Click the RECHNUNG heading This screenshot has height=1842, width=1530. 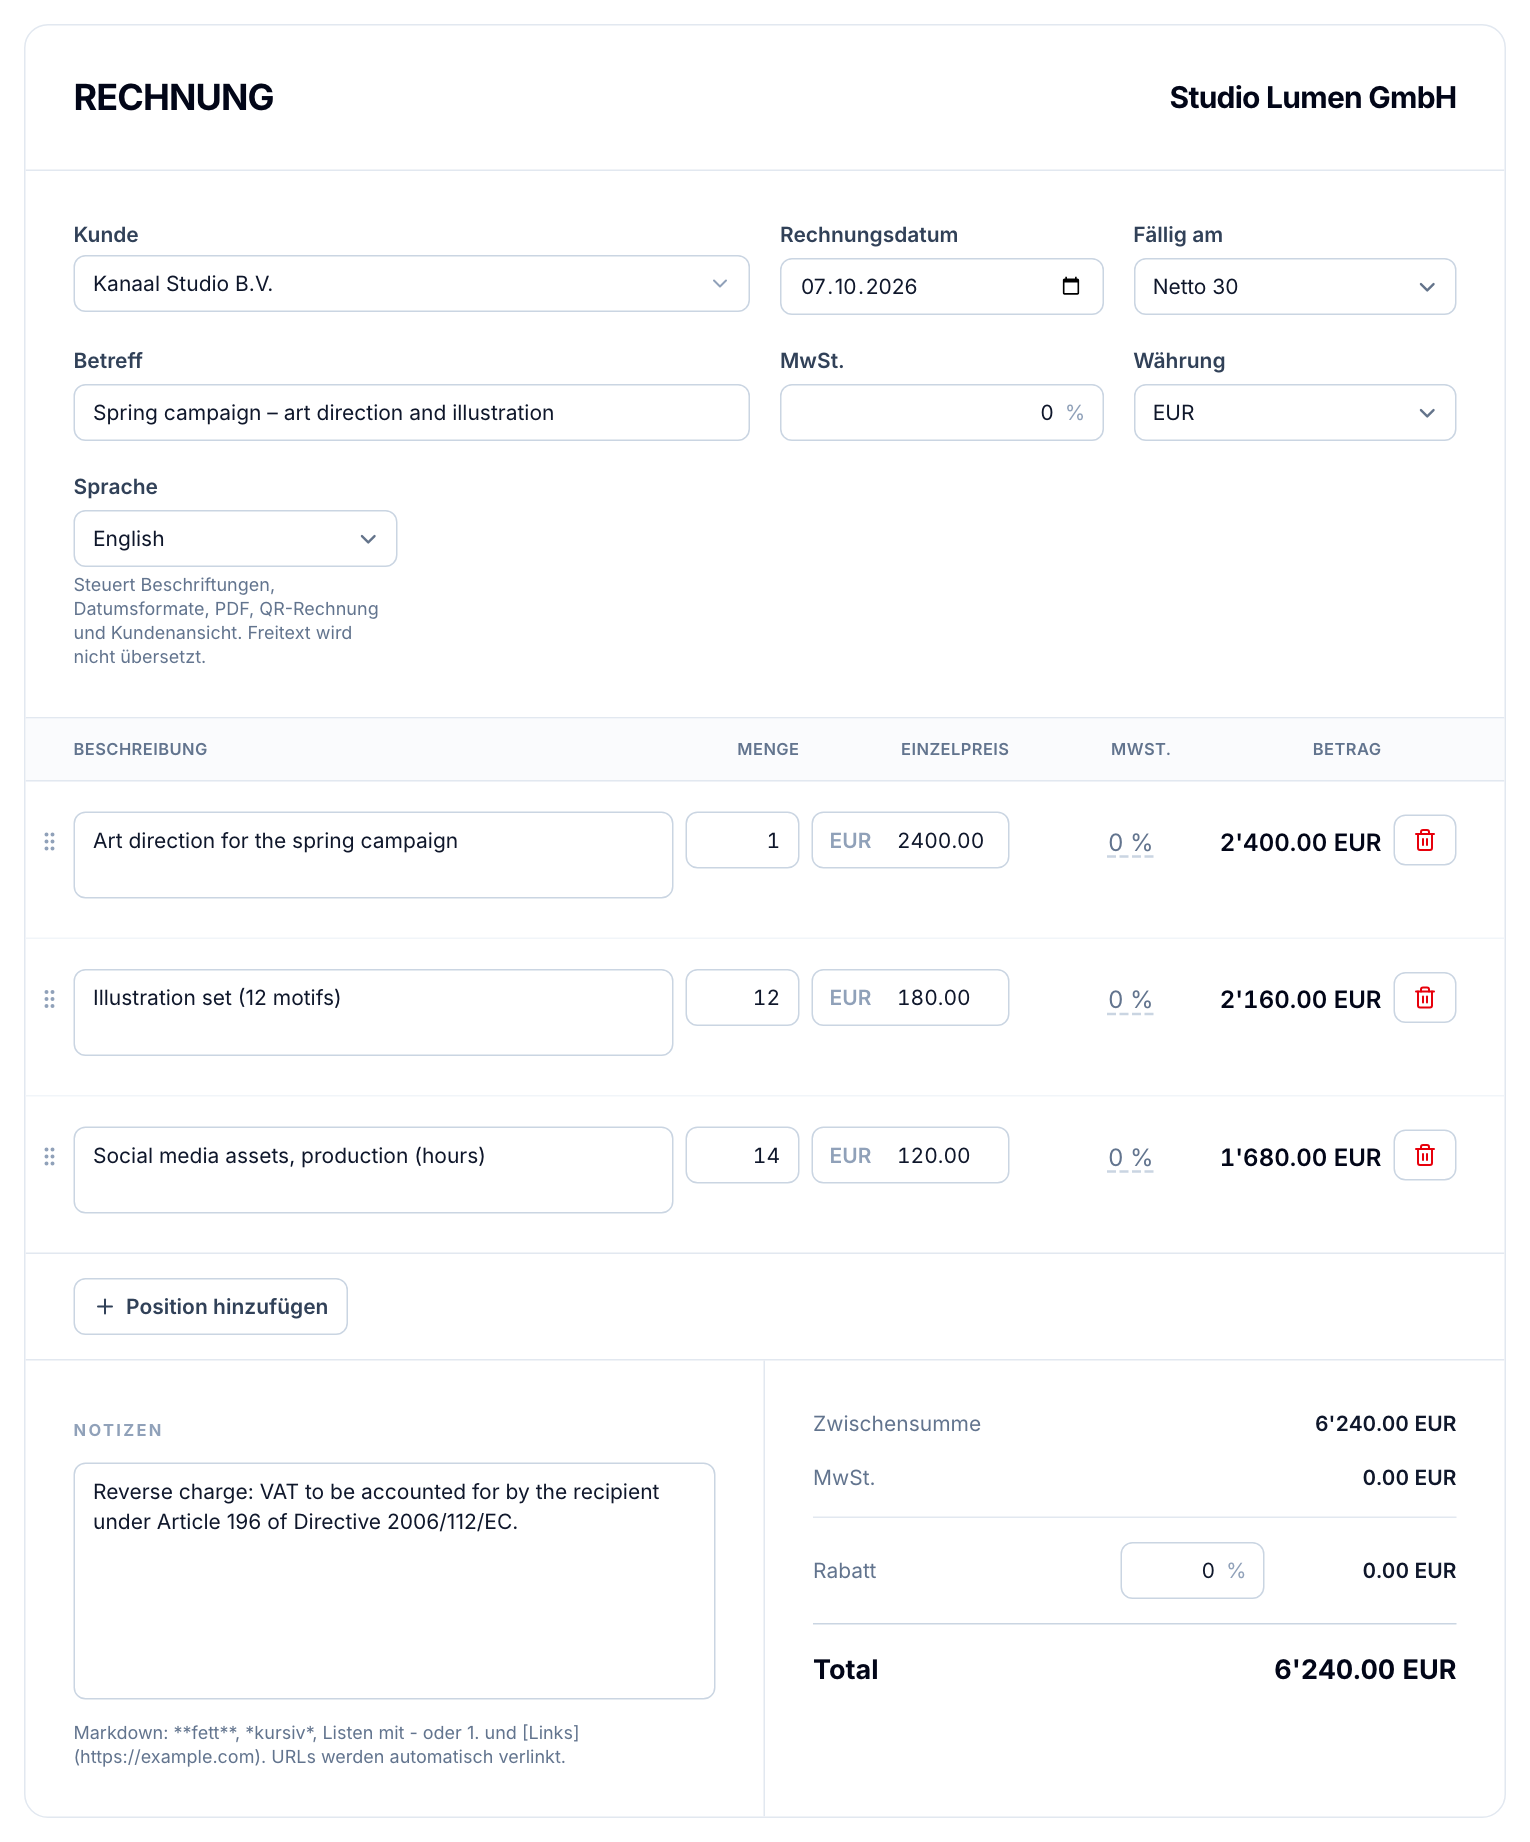point(174,97)
